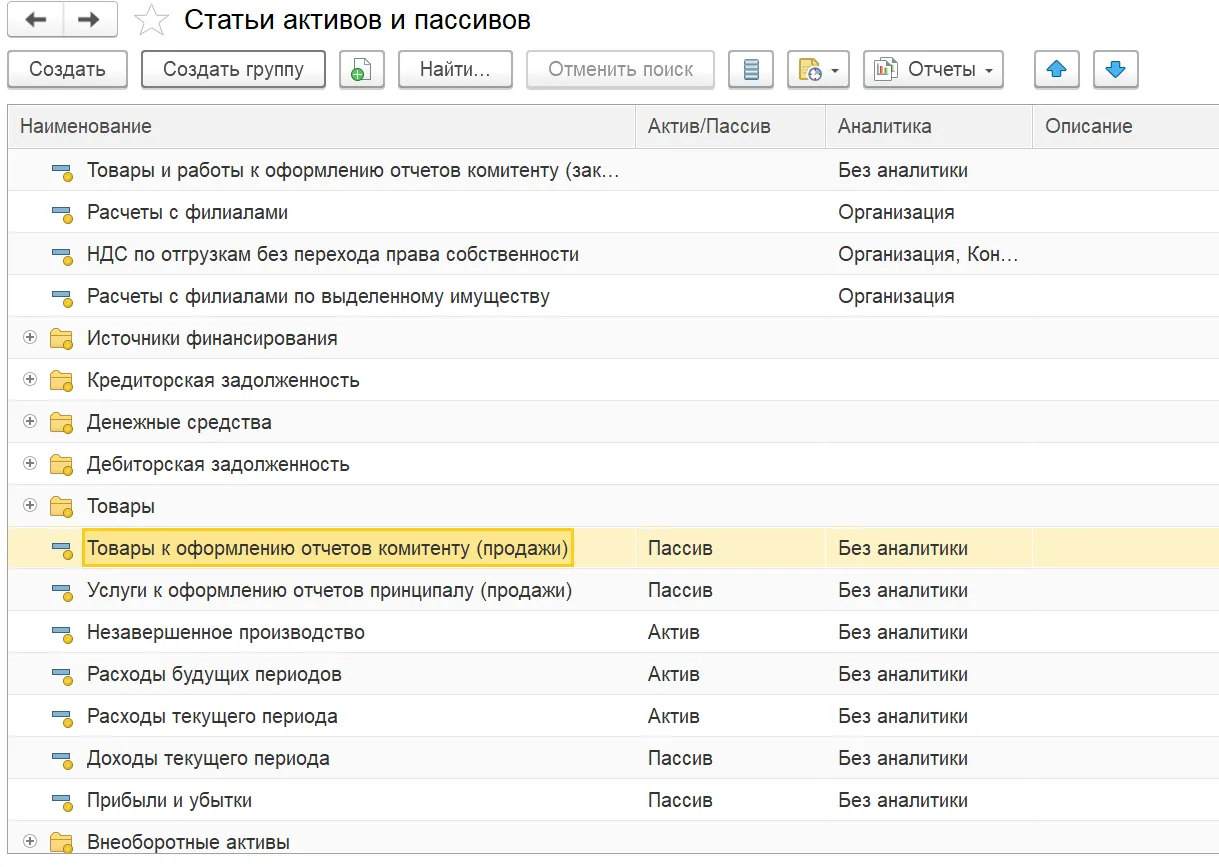This screenshot has height=867, width=1219.
Task: Move item down with blue arrow
Action: point(1116,70)
